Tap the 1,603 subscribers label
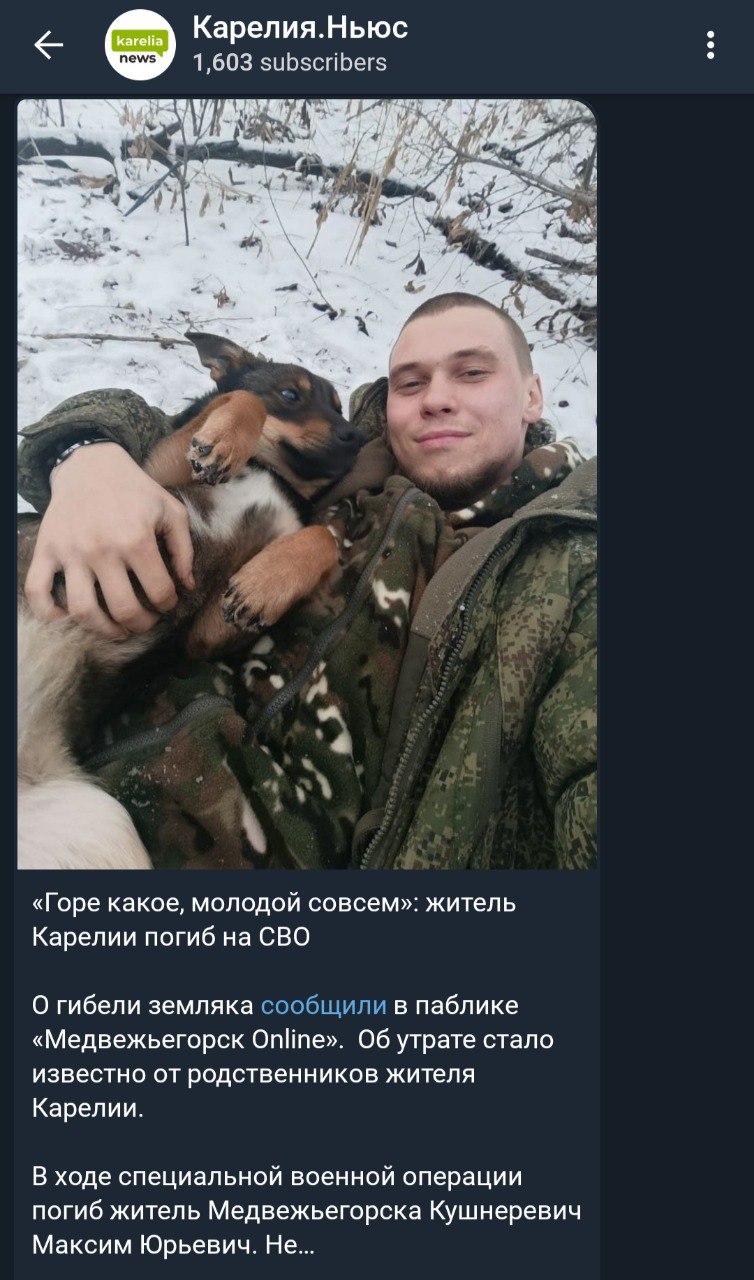The image size is (754, 1280). [x=289, y=63]
